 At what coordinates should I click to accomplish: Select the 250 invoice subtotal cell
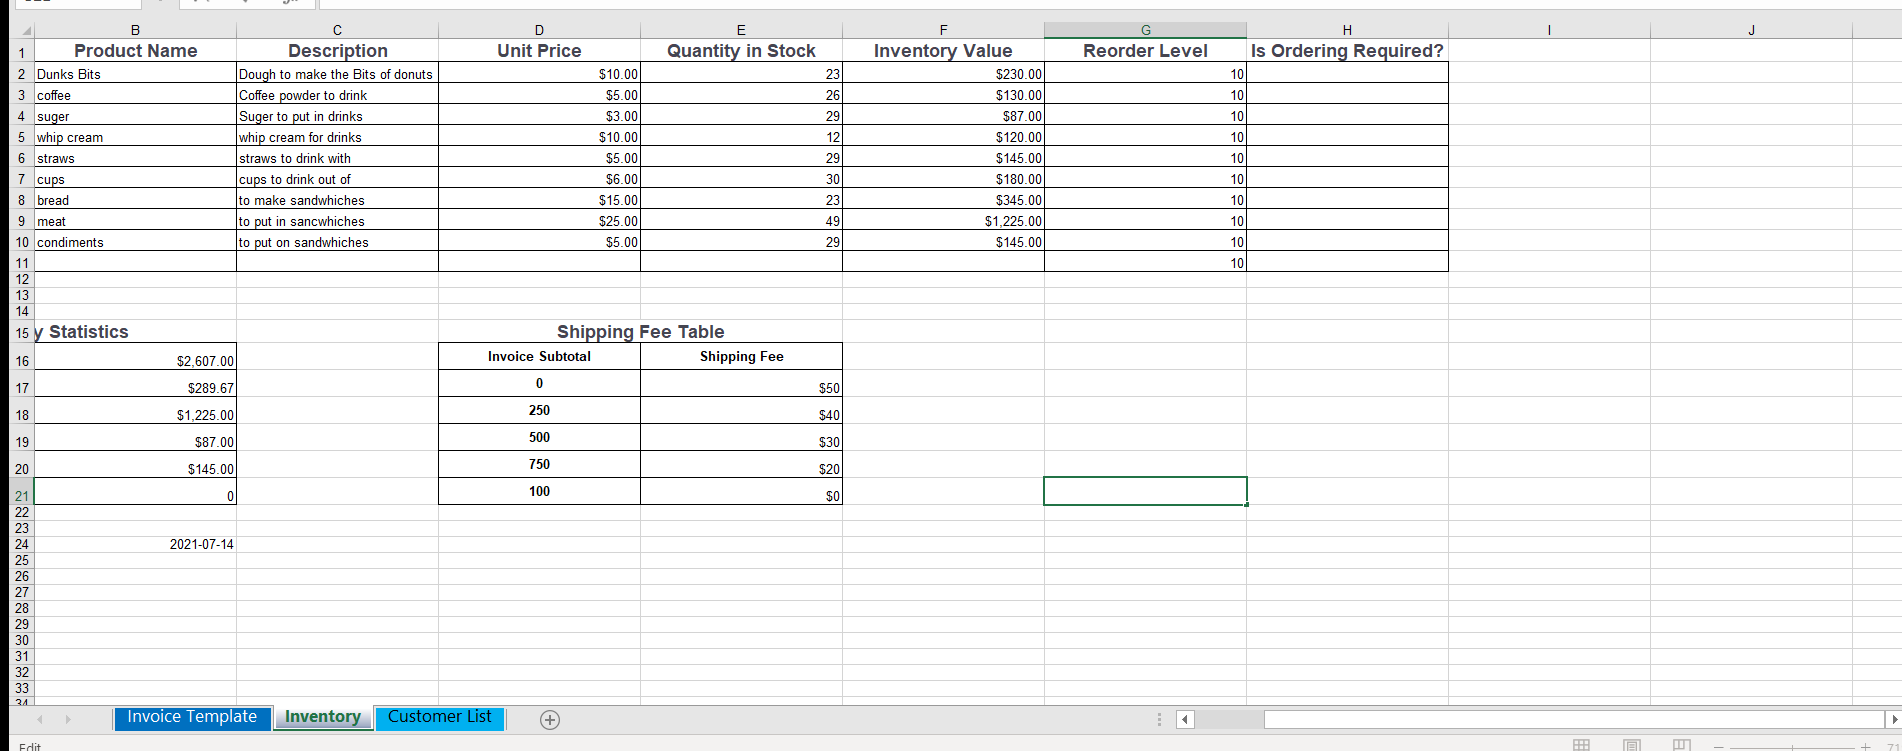coord(539,411)
